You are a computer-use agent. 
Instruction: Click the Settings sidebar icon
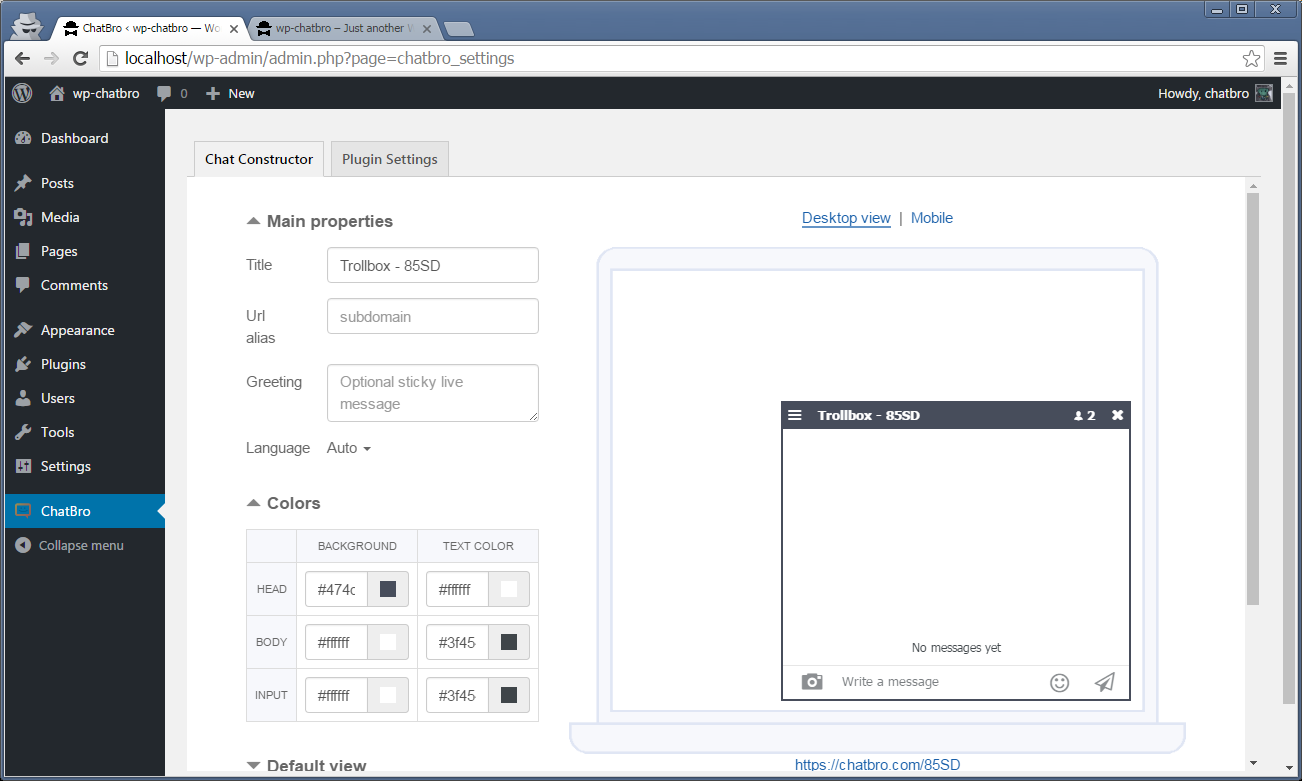point(23,466)
